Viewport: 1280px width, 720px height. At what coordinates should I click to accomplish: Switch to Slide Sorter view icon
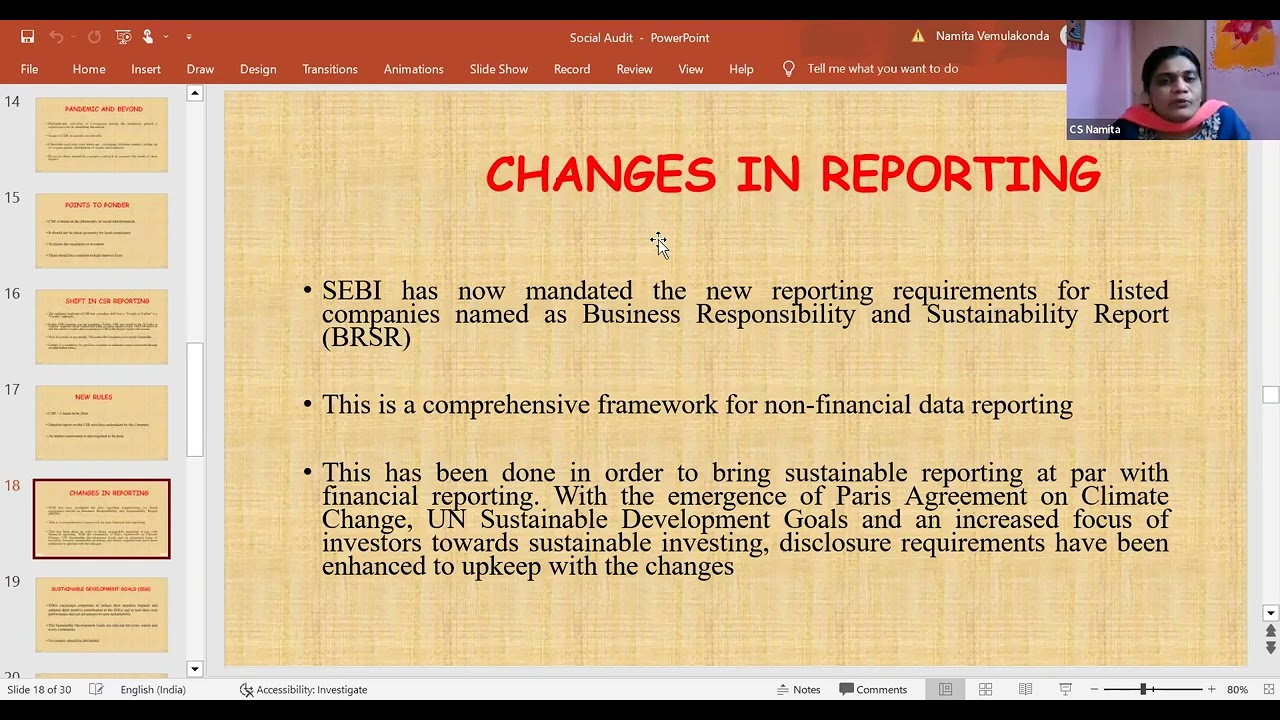[x=985, y=689]
